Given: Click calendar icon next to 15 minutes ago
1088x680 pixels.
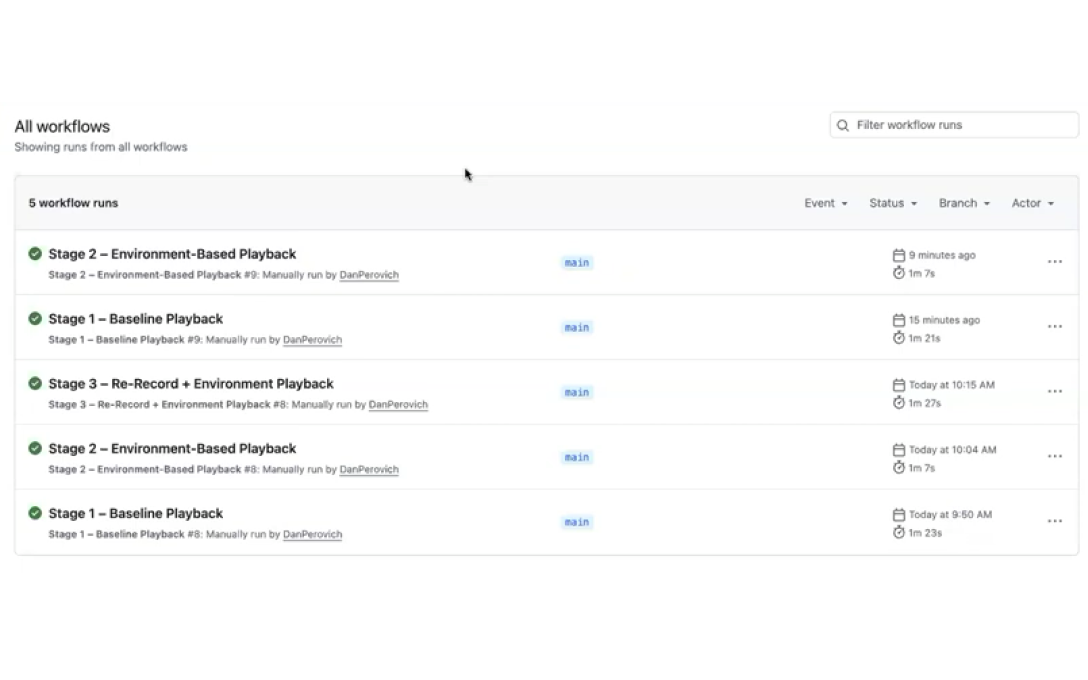Looking at the screenshot, I should pos(899,320).
